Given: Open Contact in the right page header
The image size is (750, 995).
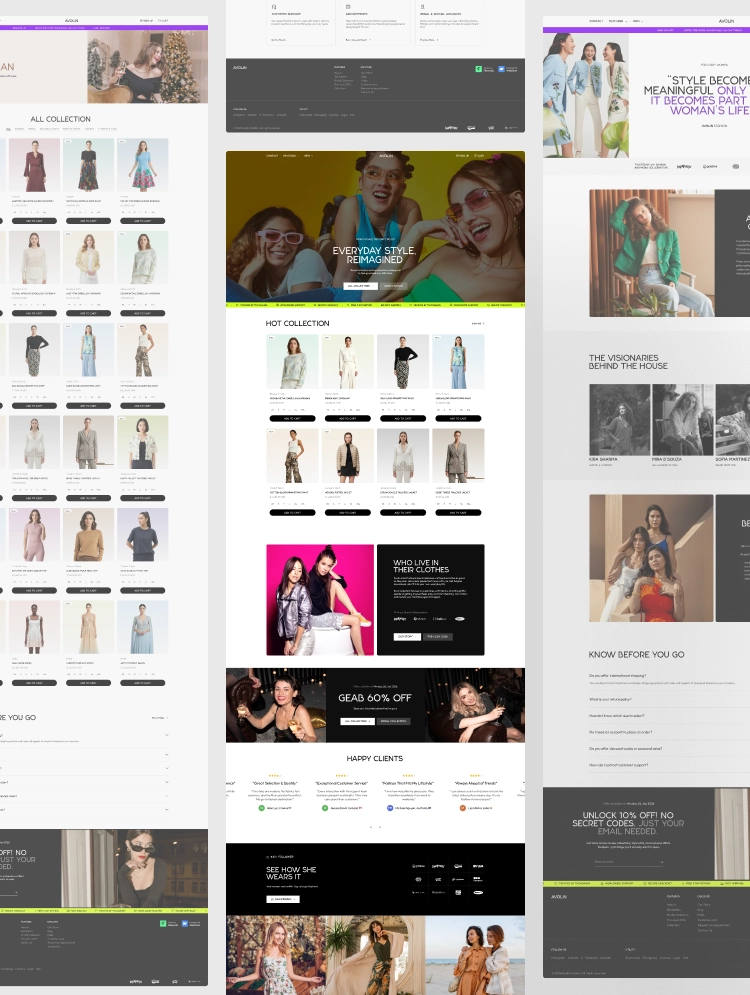Looking at the screenshot, I should tap(596, 21).
